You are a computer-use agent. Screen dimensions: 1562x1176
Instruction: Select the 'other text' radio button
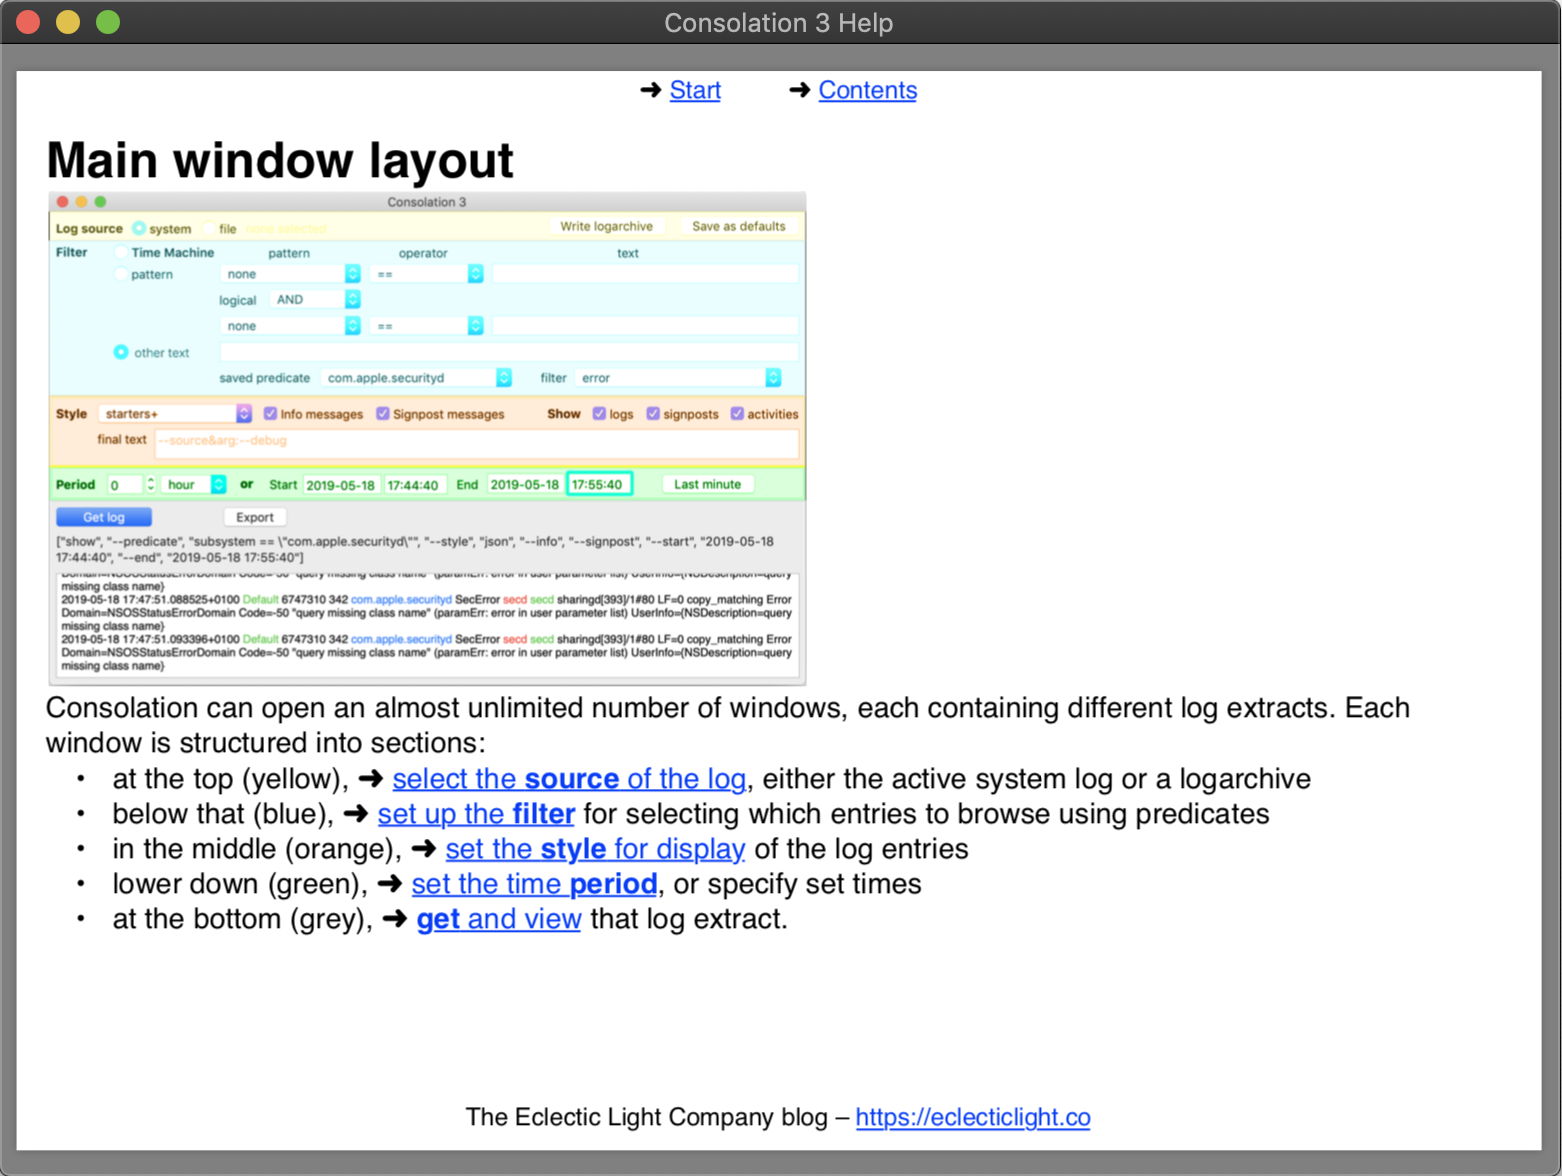[x=121, y=352]
